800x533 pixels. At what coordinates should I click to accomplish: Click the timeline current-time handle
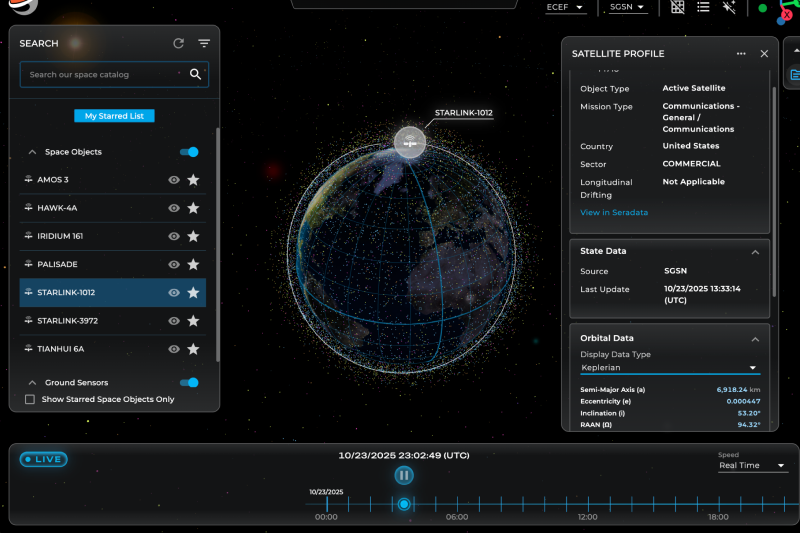(x=404, y=504)
